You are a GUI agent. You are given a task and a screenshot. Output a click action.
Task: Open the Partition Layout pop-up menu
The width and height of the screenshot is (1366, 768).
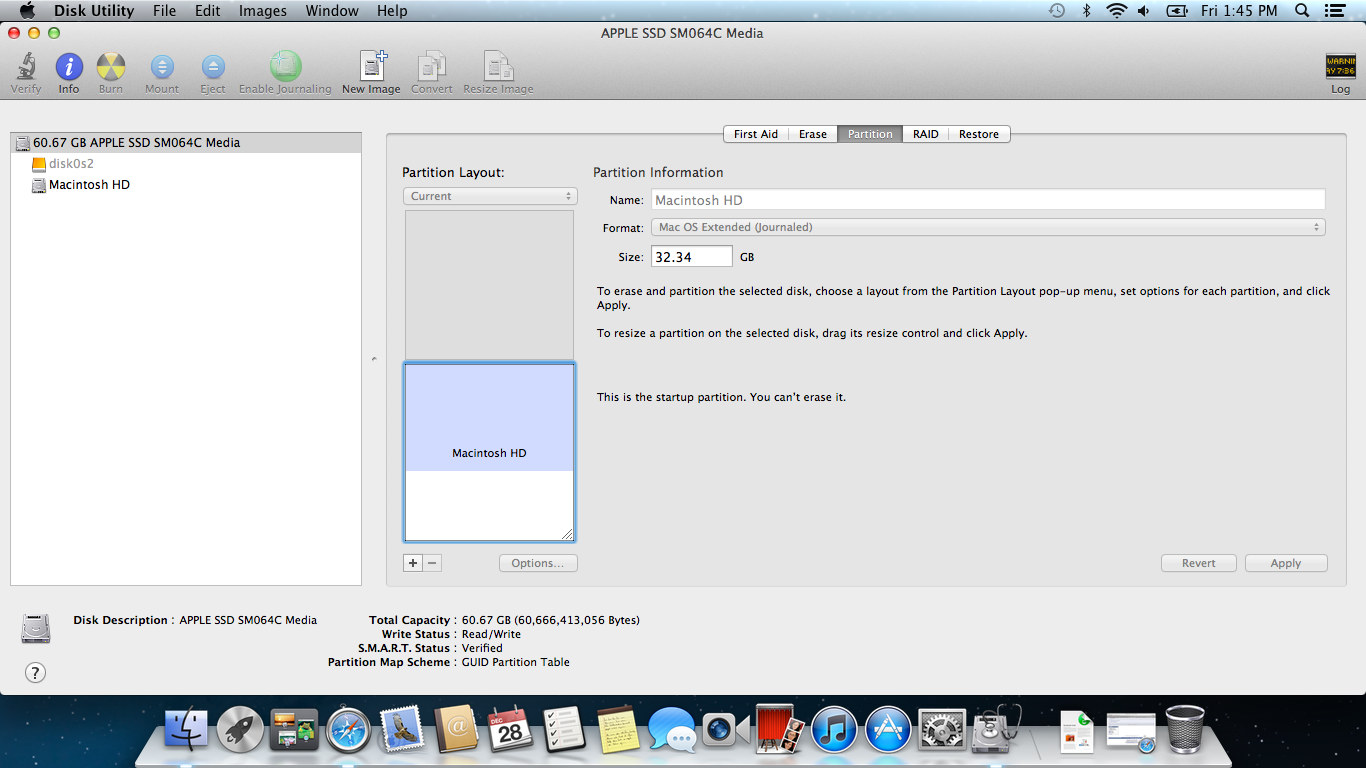coord(490,196)
